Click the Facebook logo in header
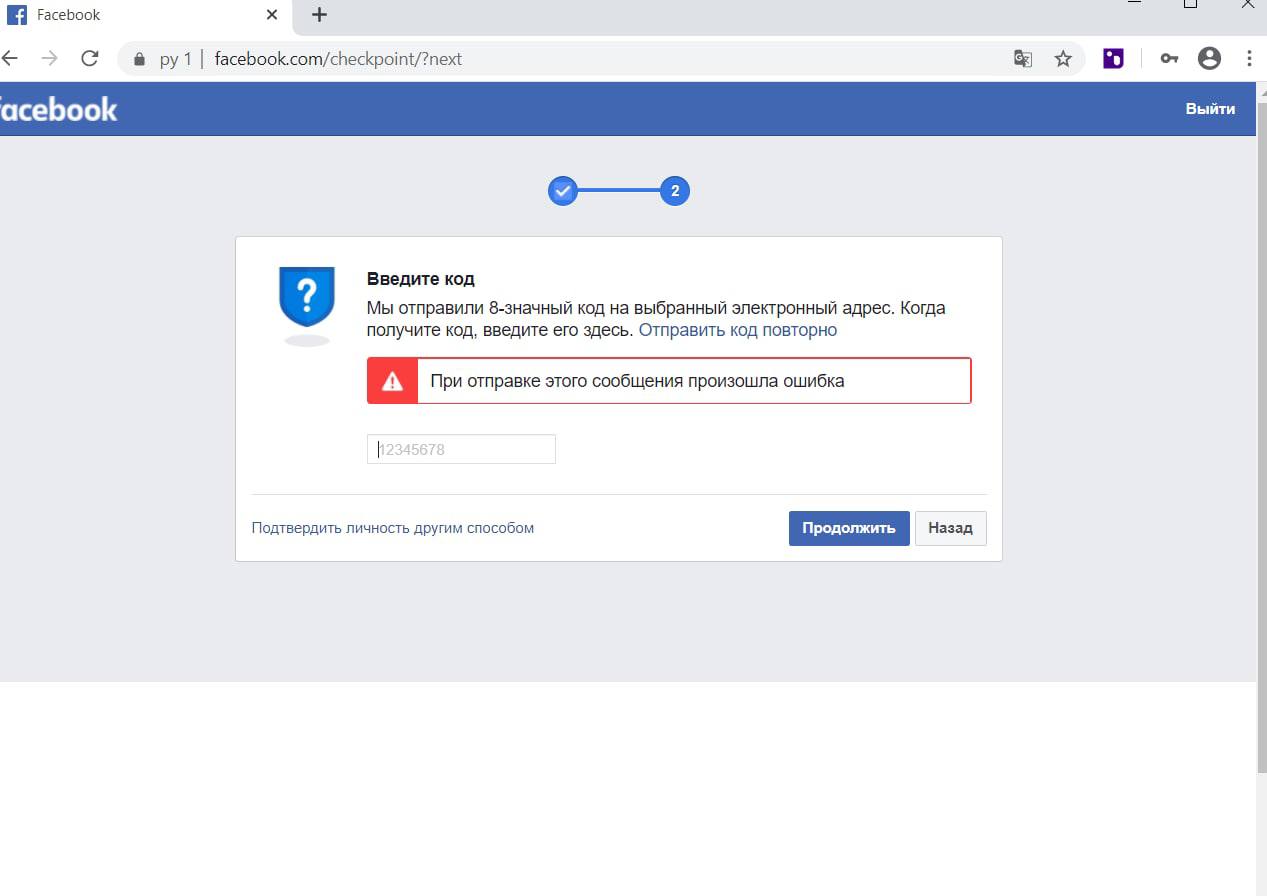 coord(58,109)
